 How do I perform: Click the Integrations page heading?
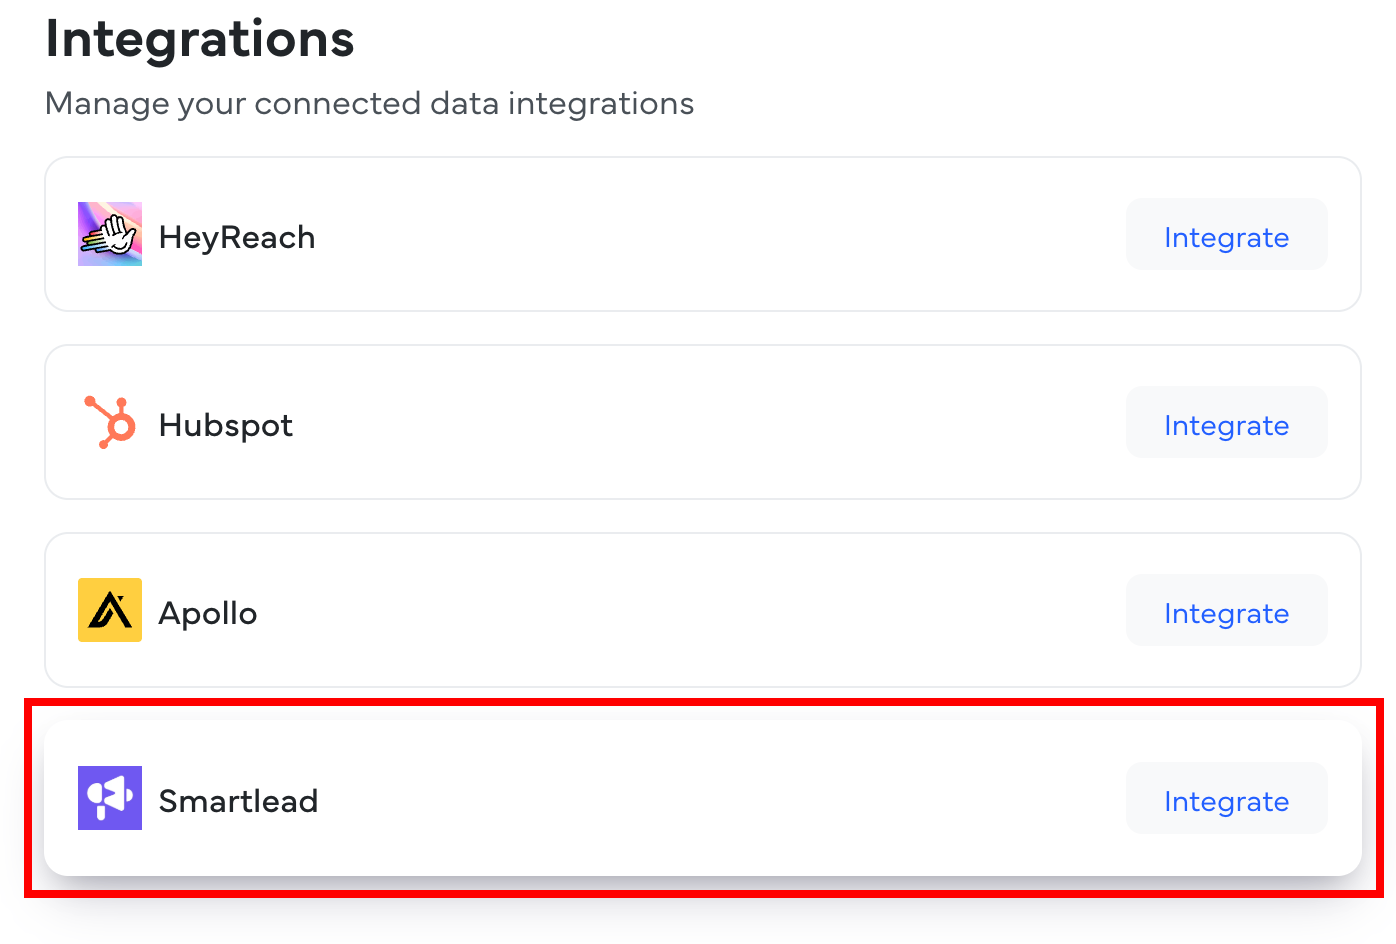pos(200,40)
